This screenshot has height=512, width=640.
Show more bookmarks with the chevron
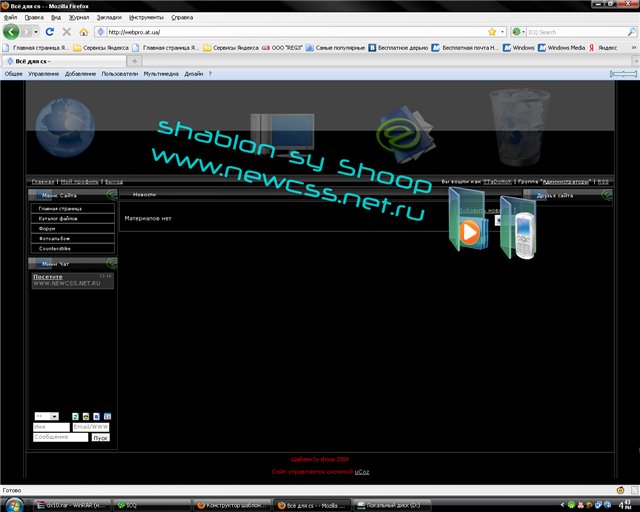[x=633, y=48]
